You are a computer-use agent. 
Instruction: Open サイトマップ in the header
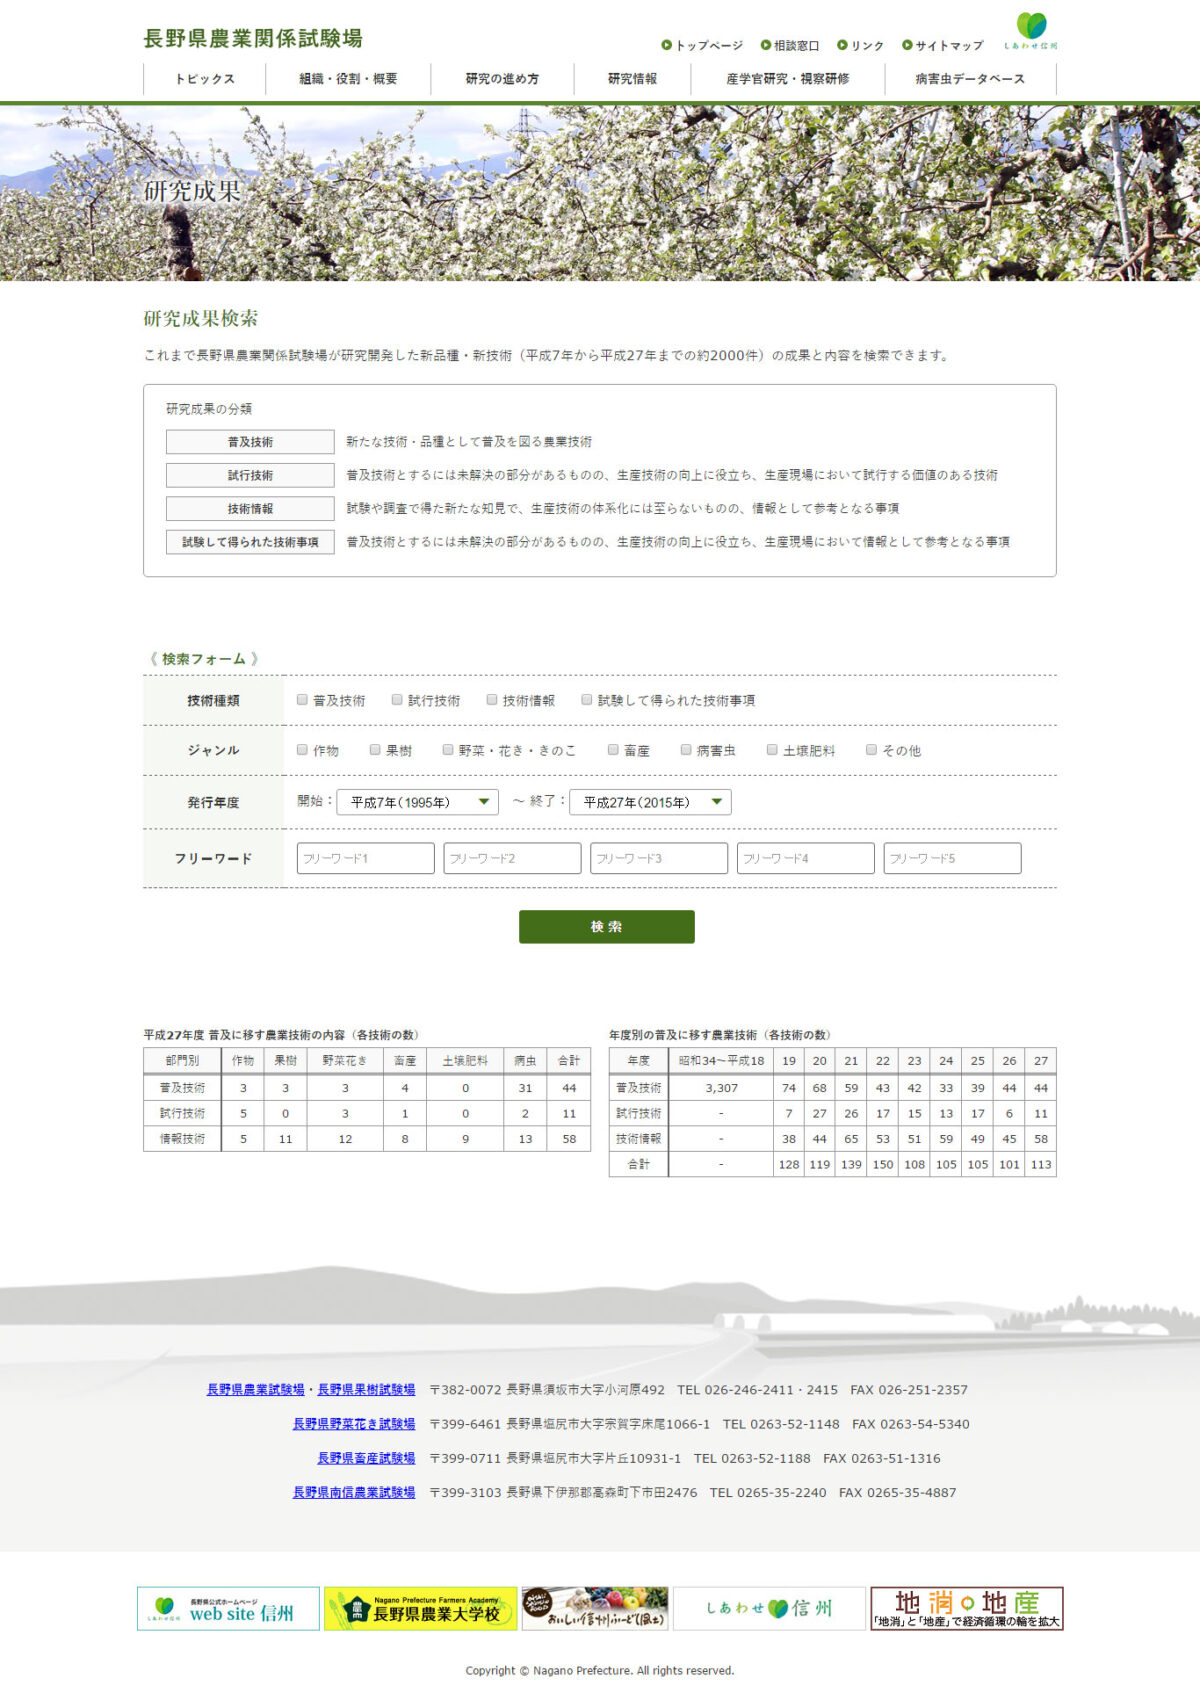pyautogui.click(x=942, y=46)
